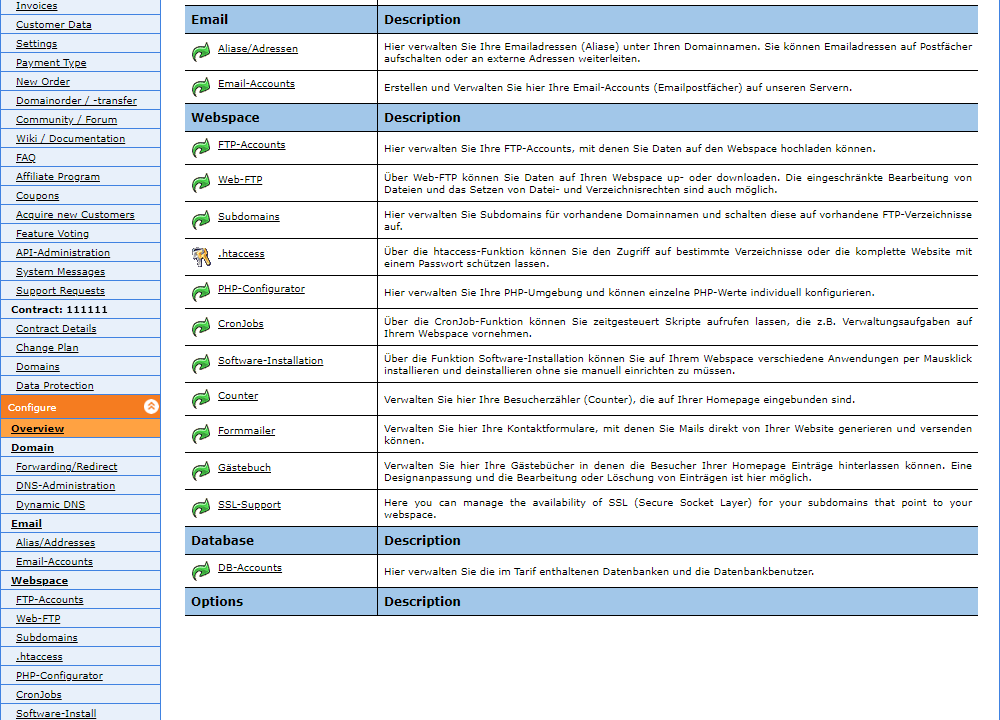1000x720 pixels.
Task: Click the green arrow icon beside DB-Accounts
Action: click(201, 571)
